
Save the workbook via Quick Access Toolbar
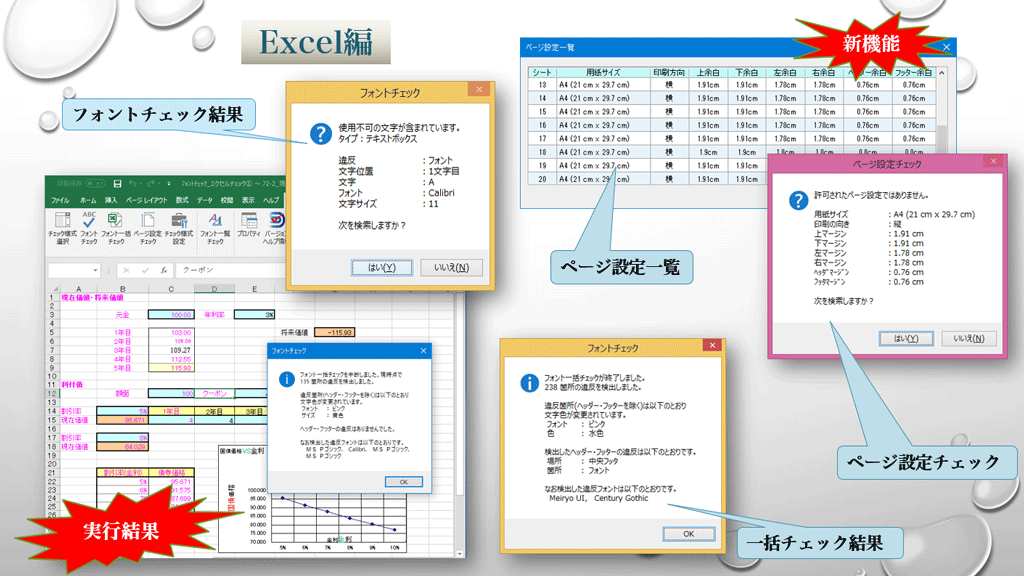click(118, 184)
